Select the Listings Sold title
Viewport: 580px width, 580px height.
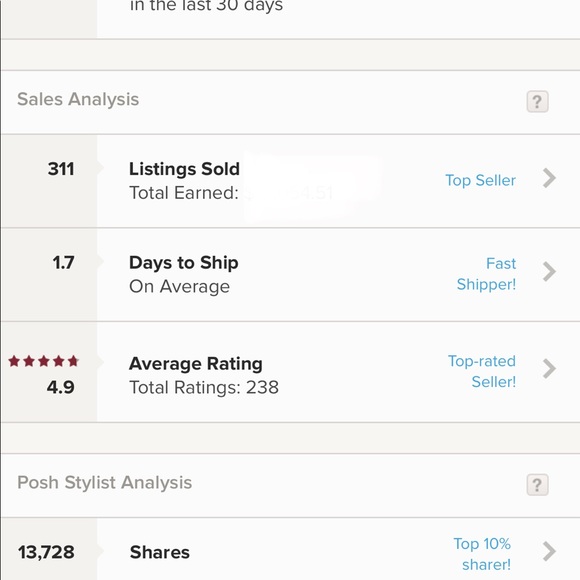pos(184,169)
